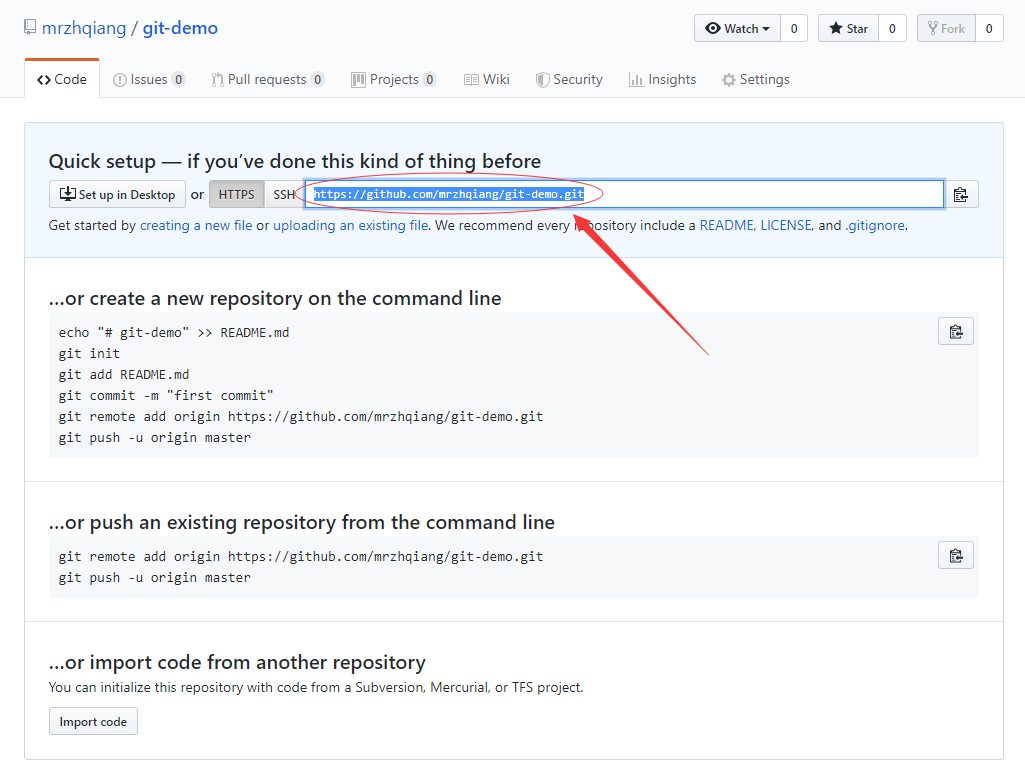The width and height of the screenshot is (1025, 780).
Task: Expand the Watch dropdown
Action: 737,28
